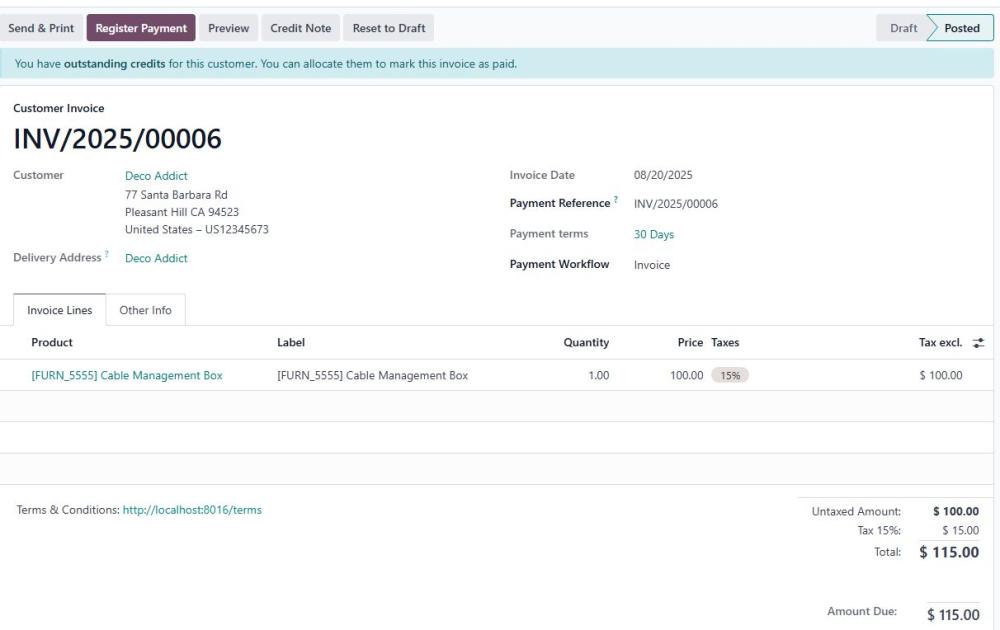Select the Label column header
1000x630 pixels.
click(291, 342)
